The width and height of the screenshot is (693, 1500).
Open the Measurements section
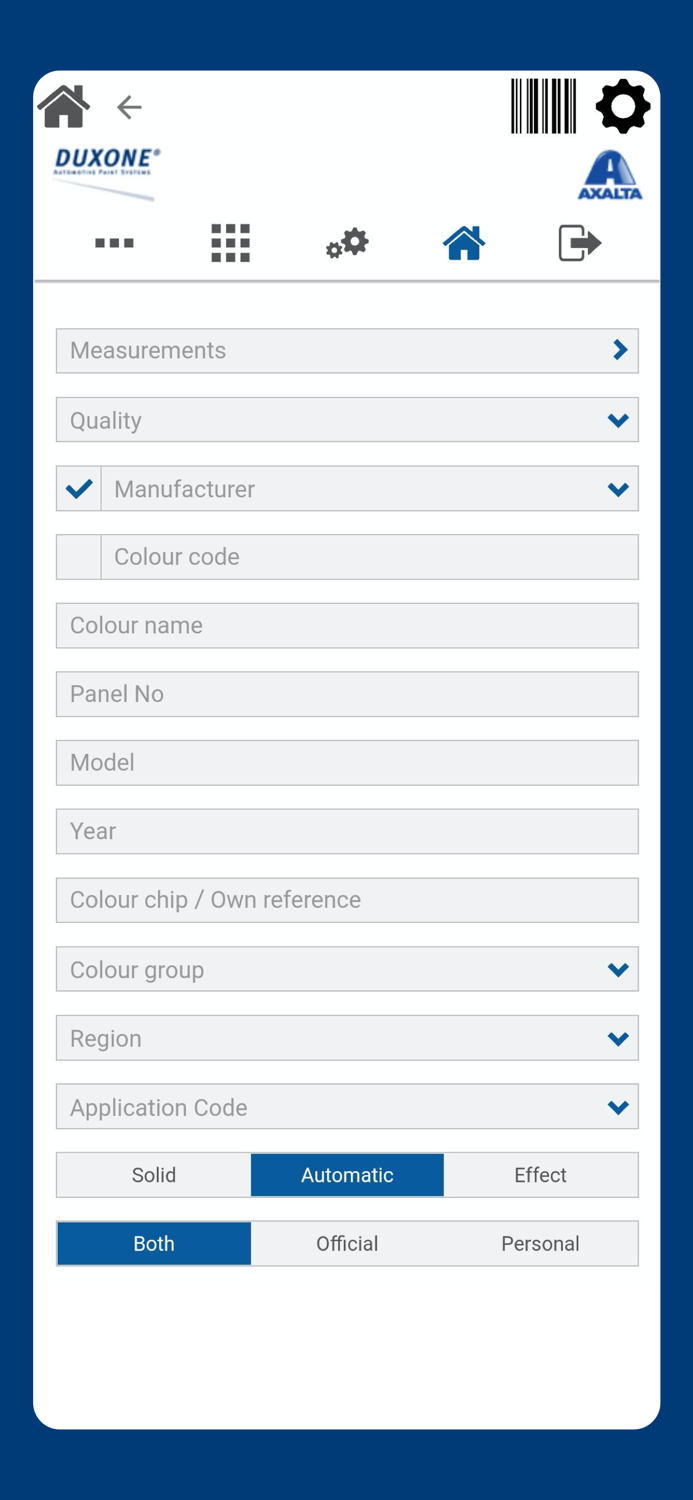347,351
